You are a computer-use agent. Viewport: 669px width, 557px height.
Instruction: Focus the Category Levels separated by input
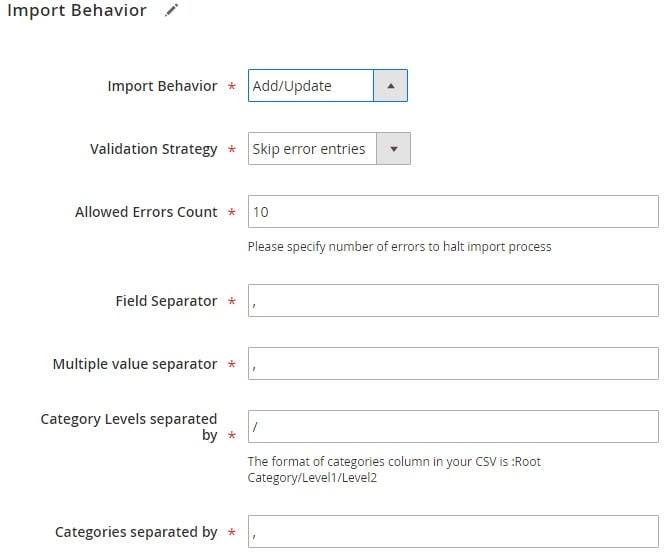[453, 426]
